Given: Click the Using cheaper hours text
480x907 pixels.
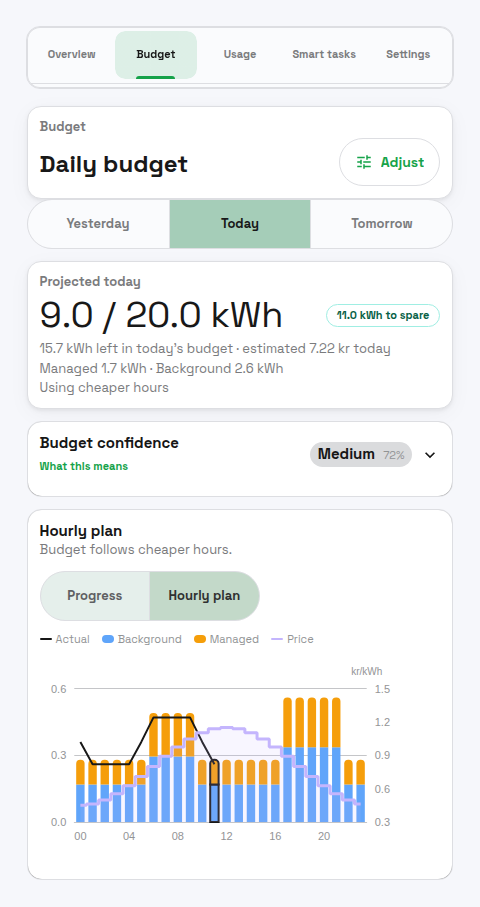Looking at the screenshot, I should [104, 388].
